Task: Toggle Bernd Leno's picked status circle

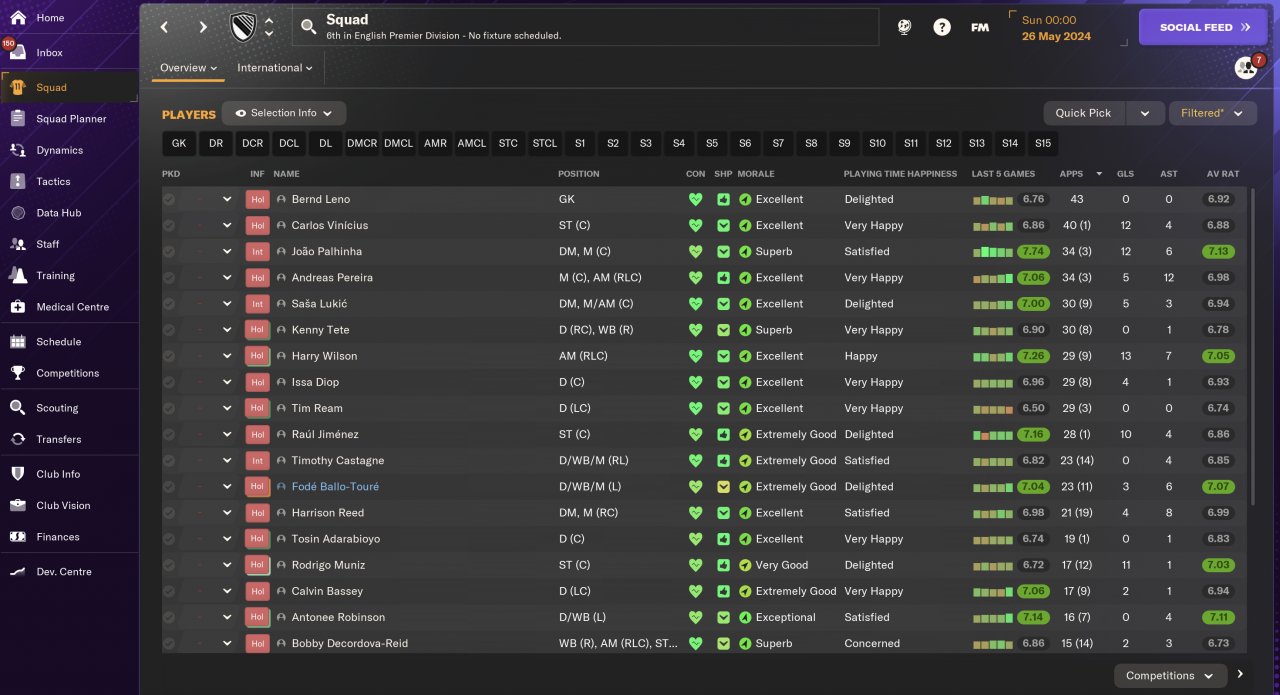Action: click(169, 199)
